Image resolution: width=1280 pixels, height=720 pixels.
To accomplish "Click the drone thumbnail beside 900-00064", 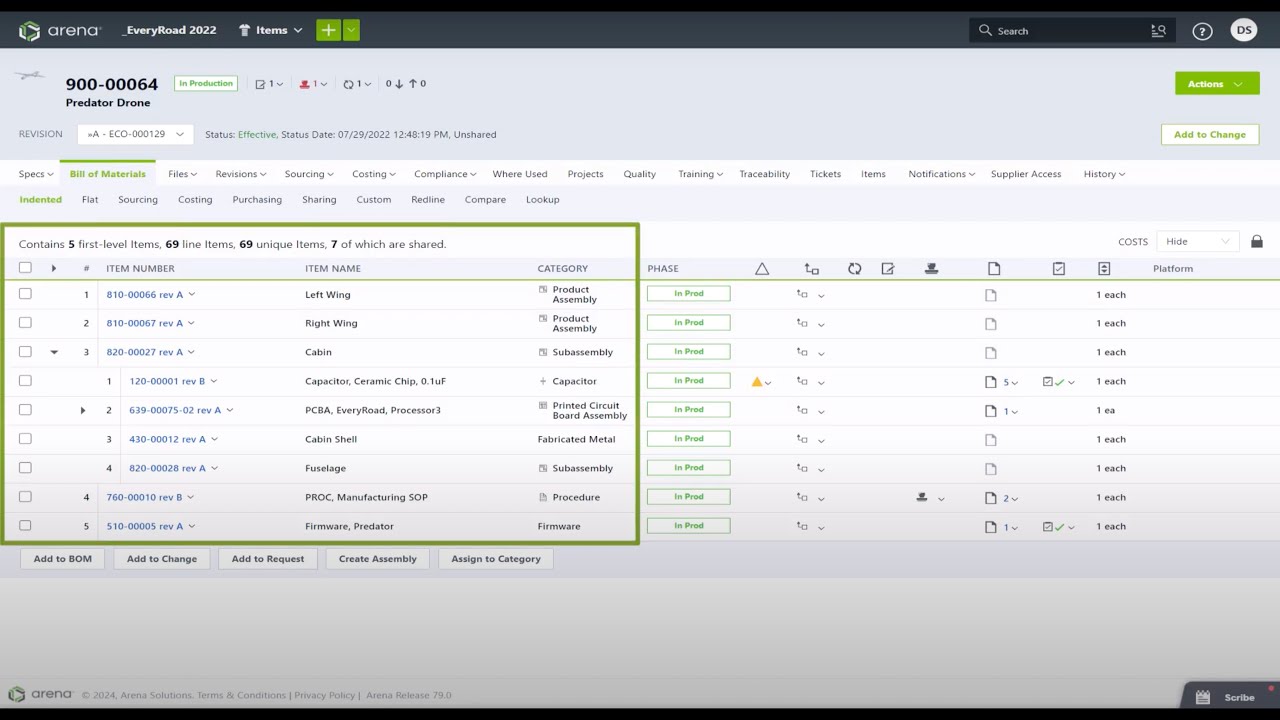I will (x=30, y=75).
